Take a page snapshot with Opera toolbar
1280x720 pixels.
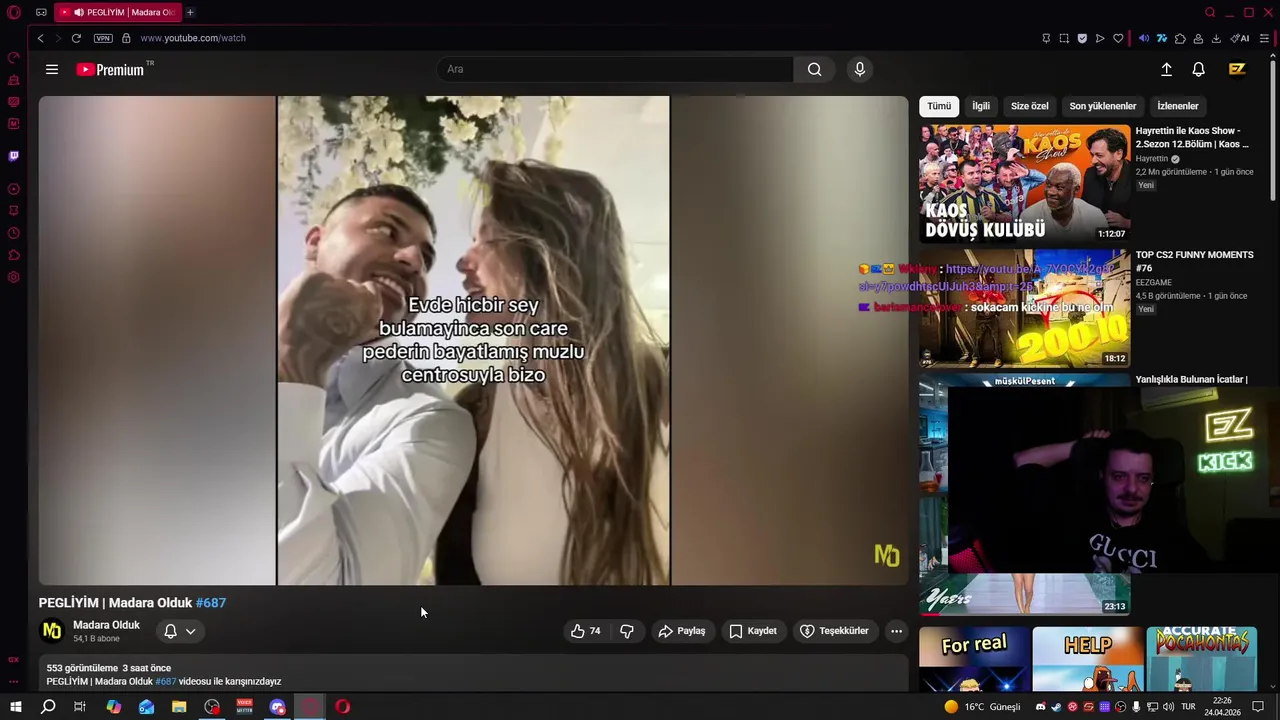pos(1064,38)
